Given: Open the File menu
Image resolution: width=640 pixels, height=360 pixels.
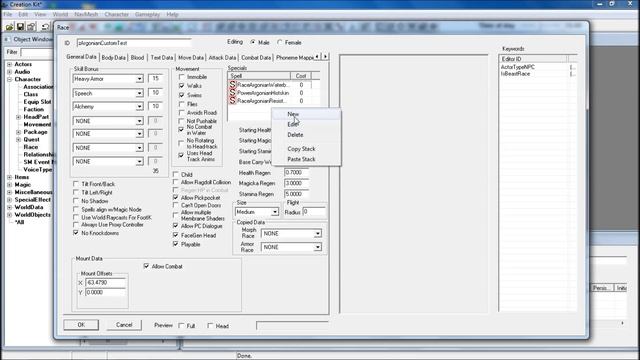Looking at the screenshot, I should (x=8, y=14).
